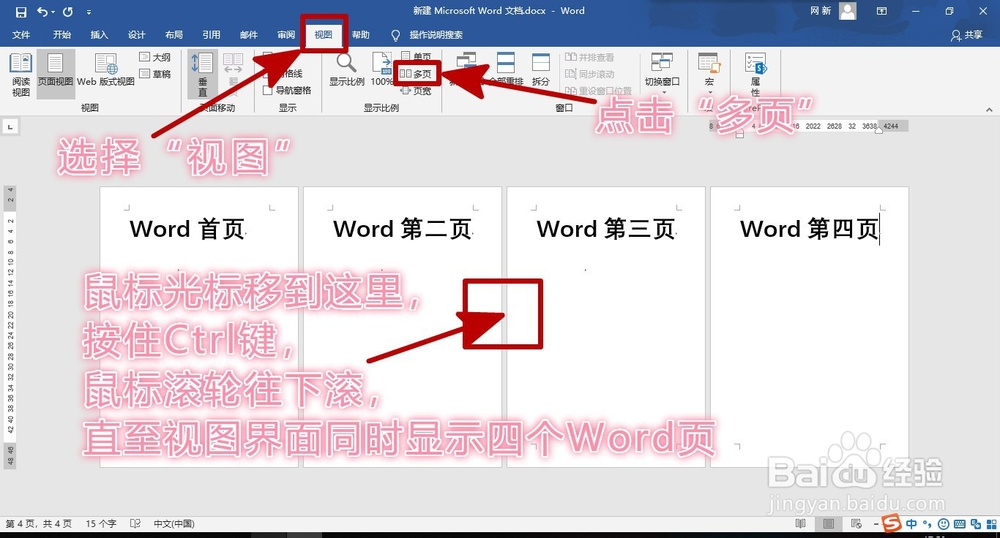Undo the last action in the quick access toolbar
This screenshot has width=1000, height=538.
pos(42,11)
